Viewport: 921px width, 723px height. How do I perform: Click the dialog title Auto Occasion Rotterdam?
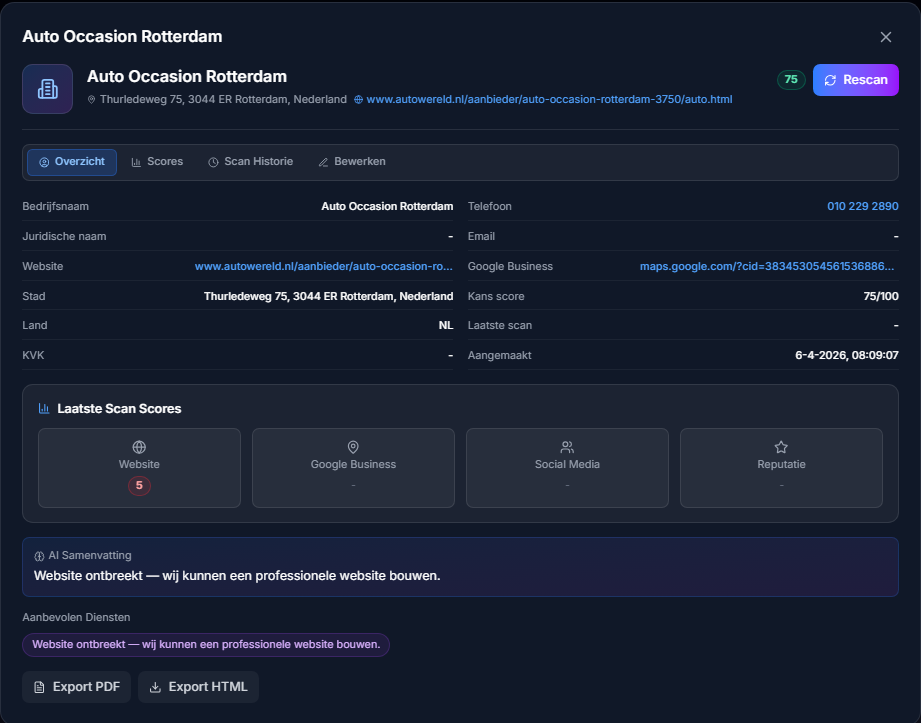(x=122, y=36)
